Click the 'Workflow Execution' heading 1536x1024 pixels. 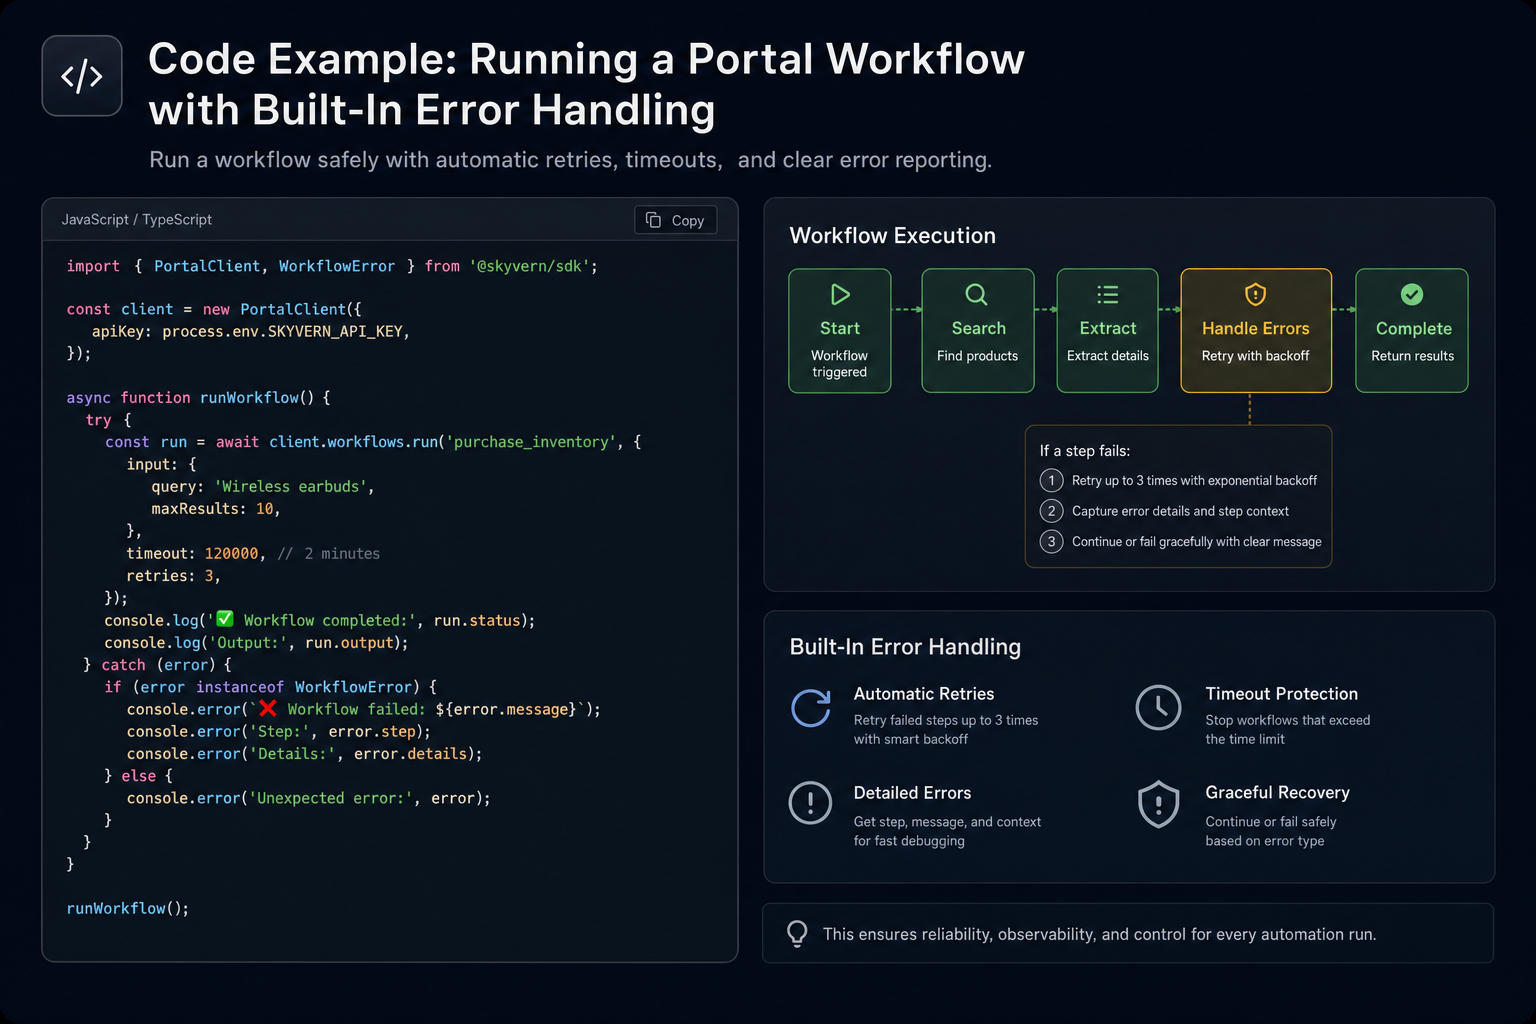[x=893, y=236]
